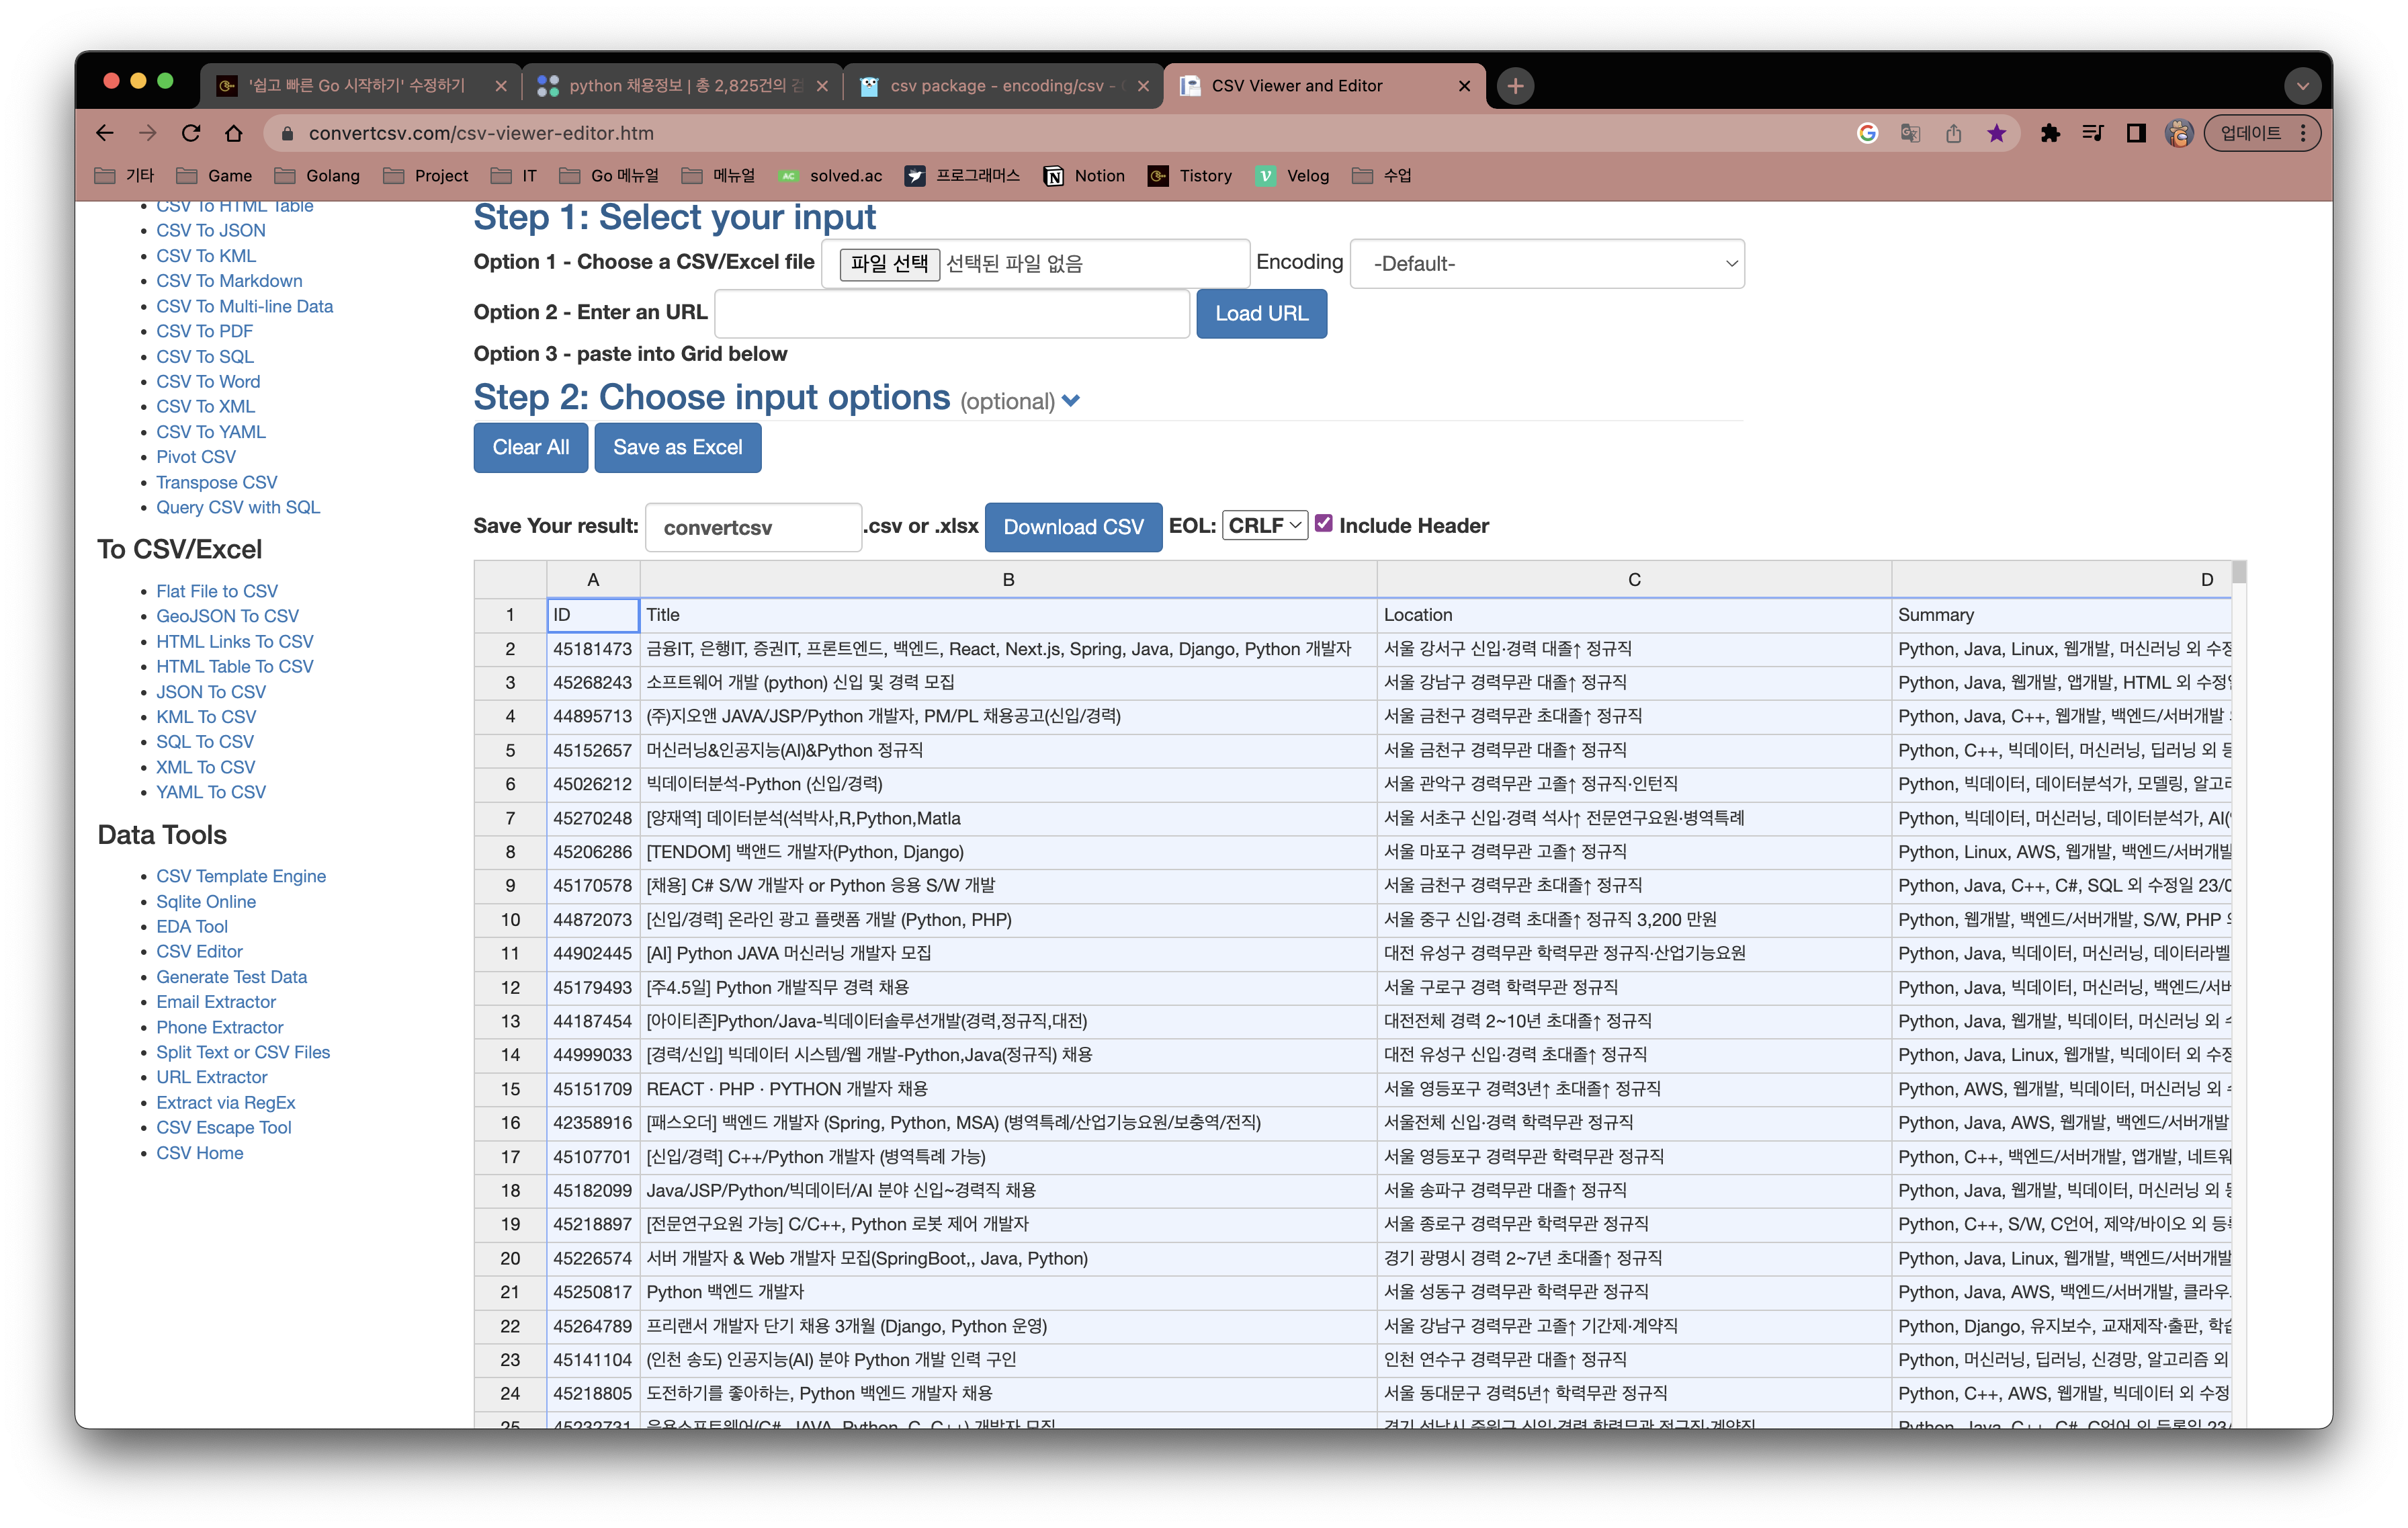2408x1528 pixels.
Task: Open the EOL CRLF dropdown
Action: (1264, 525)
